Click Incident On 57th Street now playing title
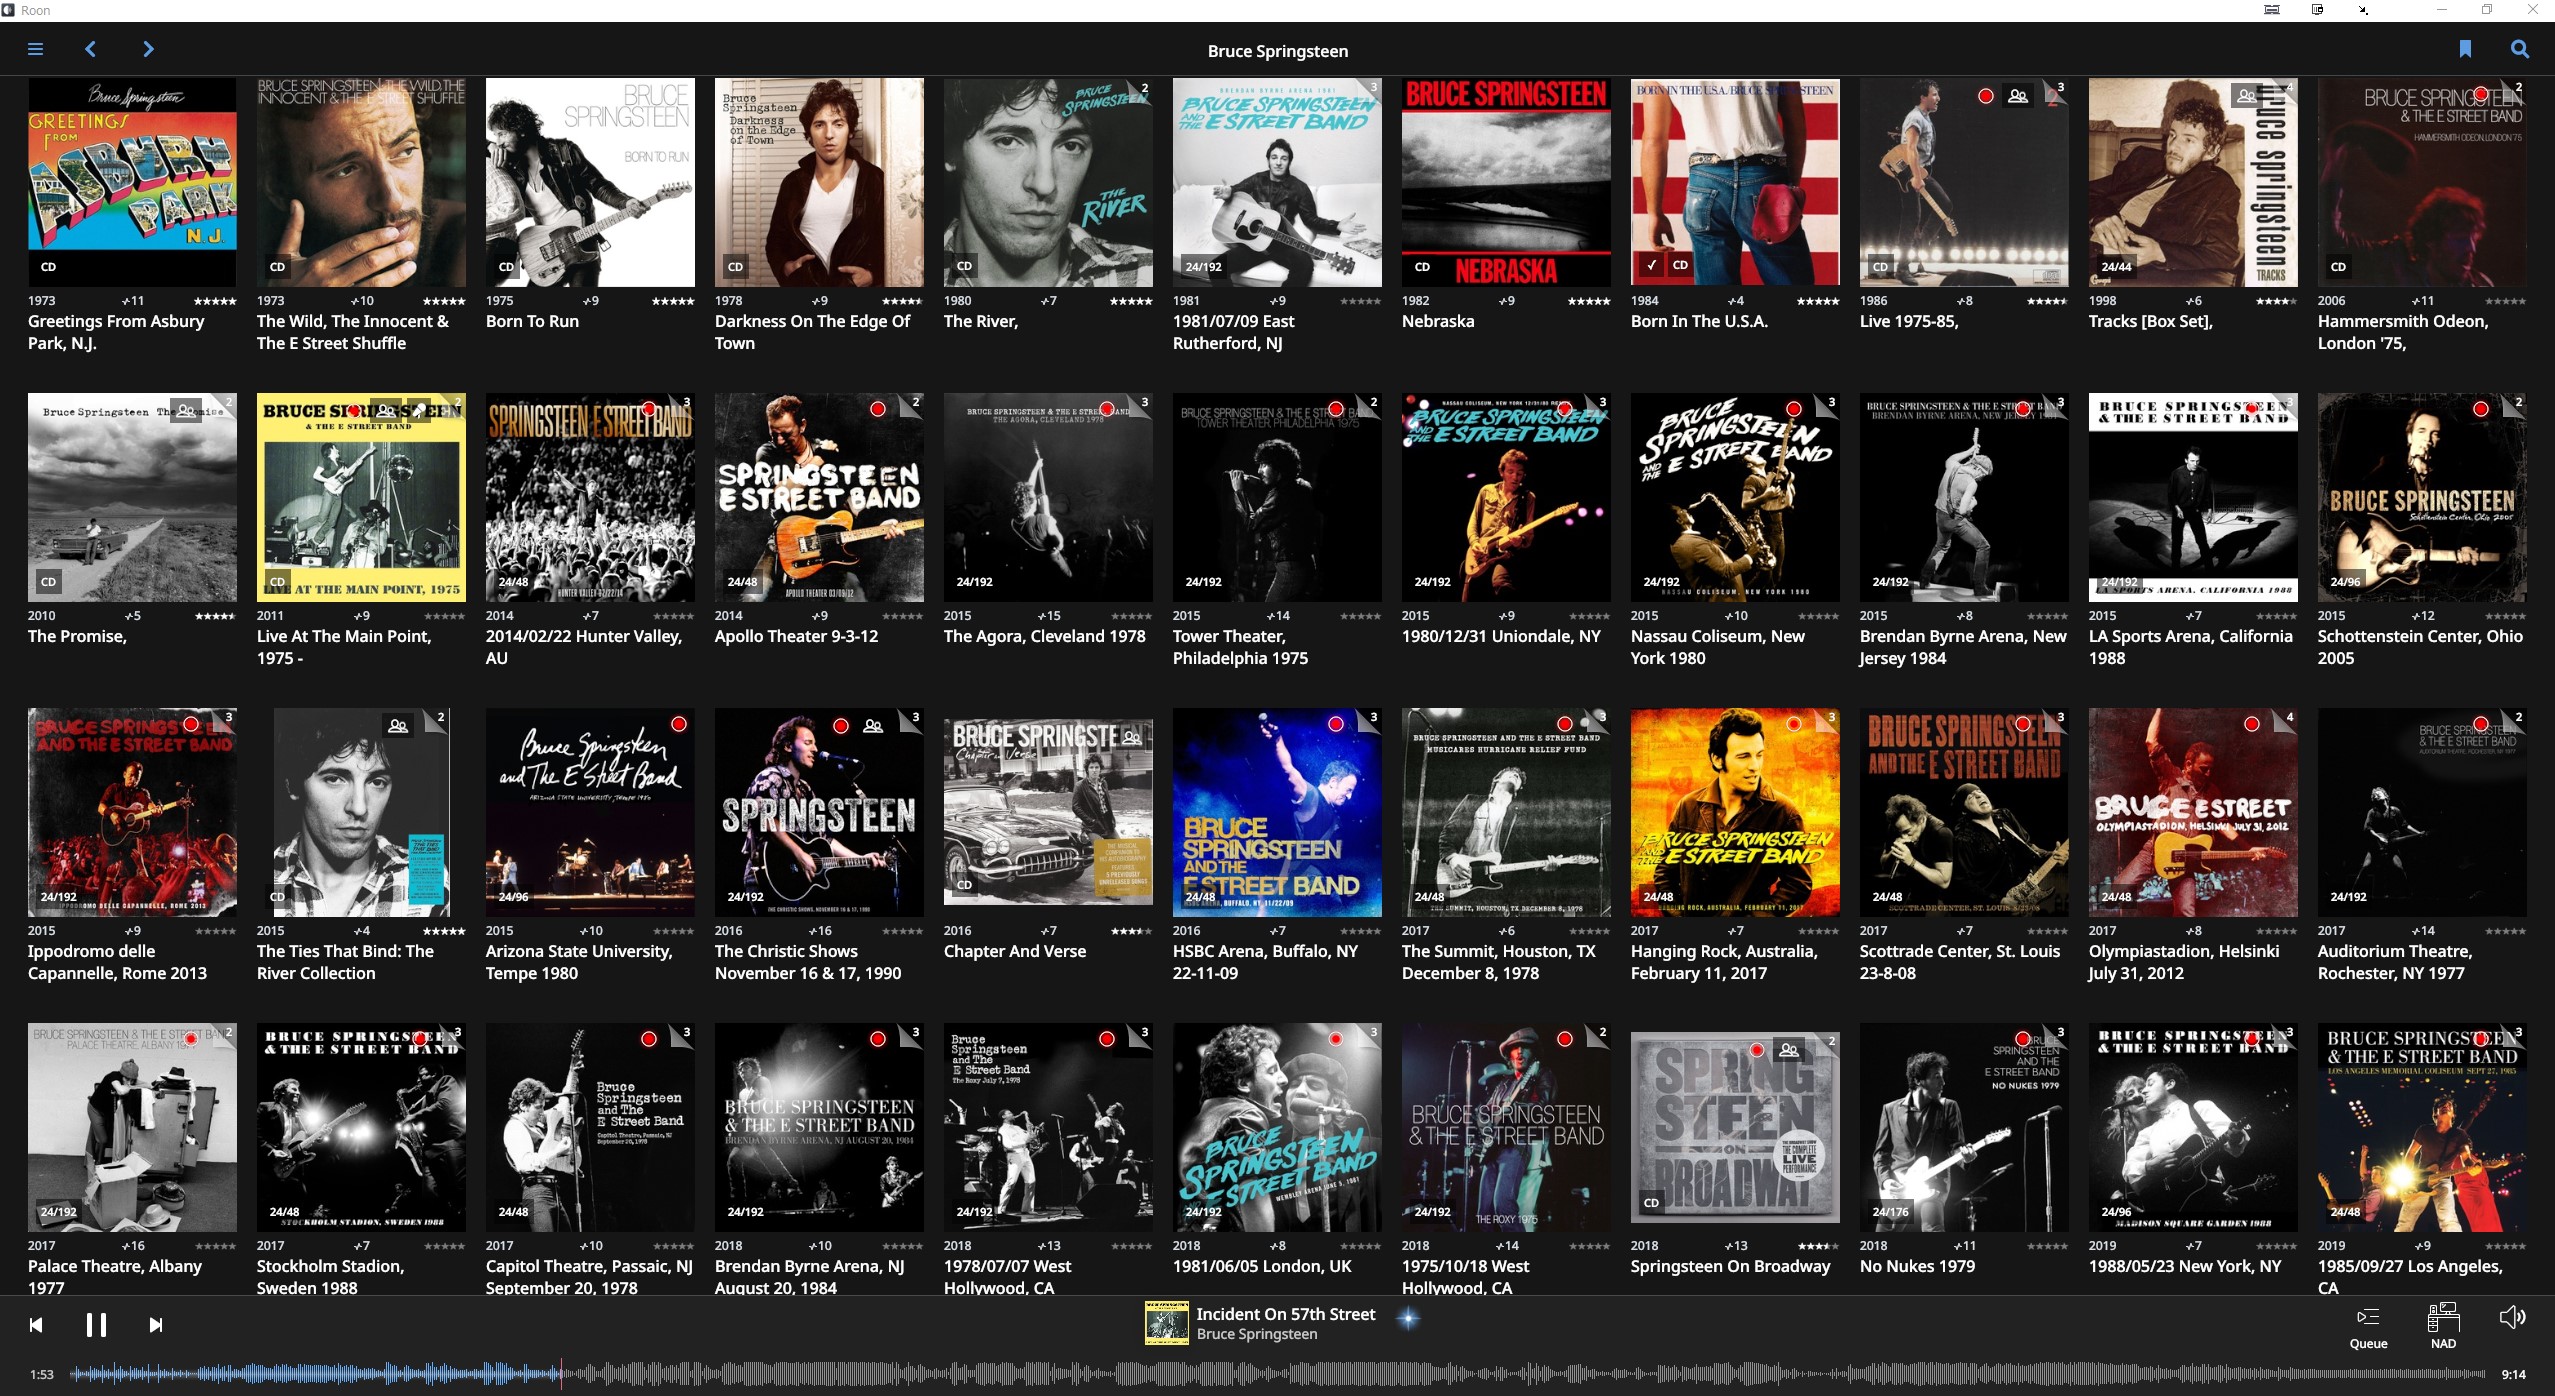Screen dimensions: 2555x1396 [x=1285, y=1314]
